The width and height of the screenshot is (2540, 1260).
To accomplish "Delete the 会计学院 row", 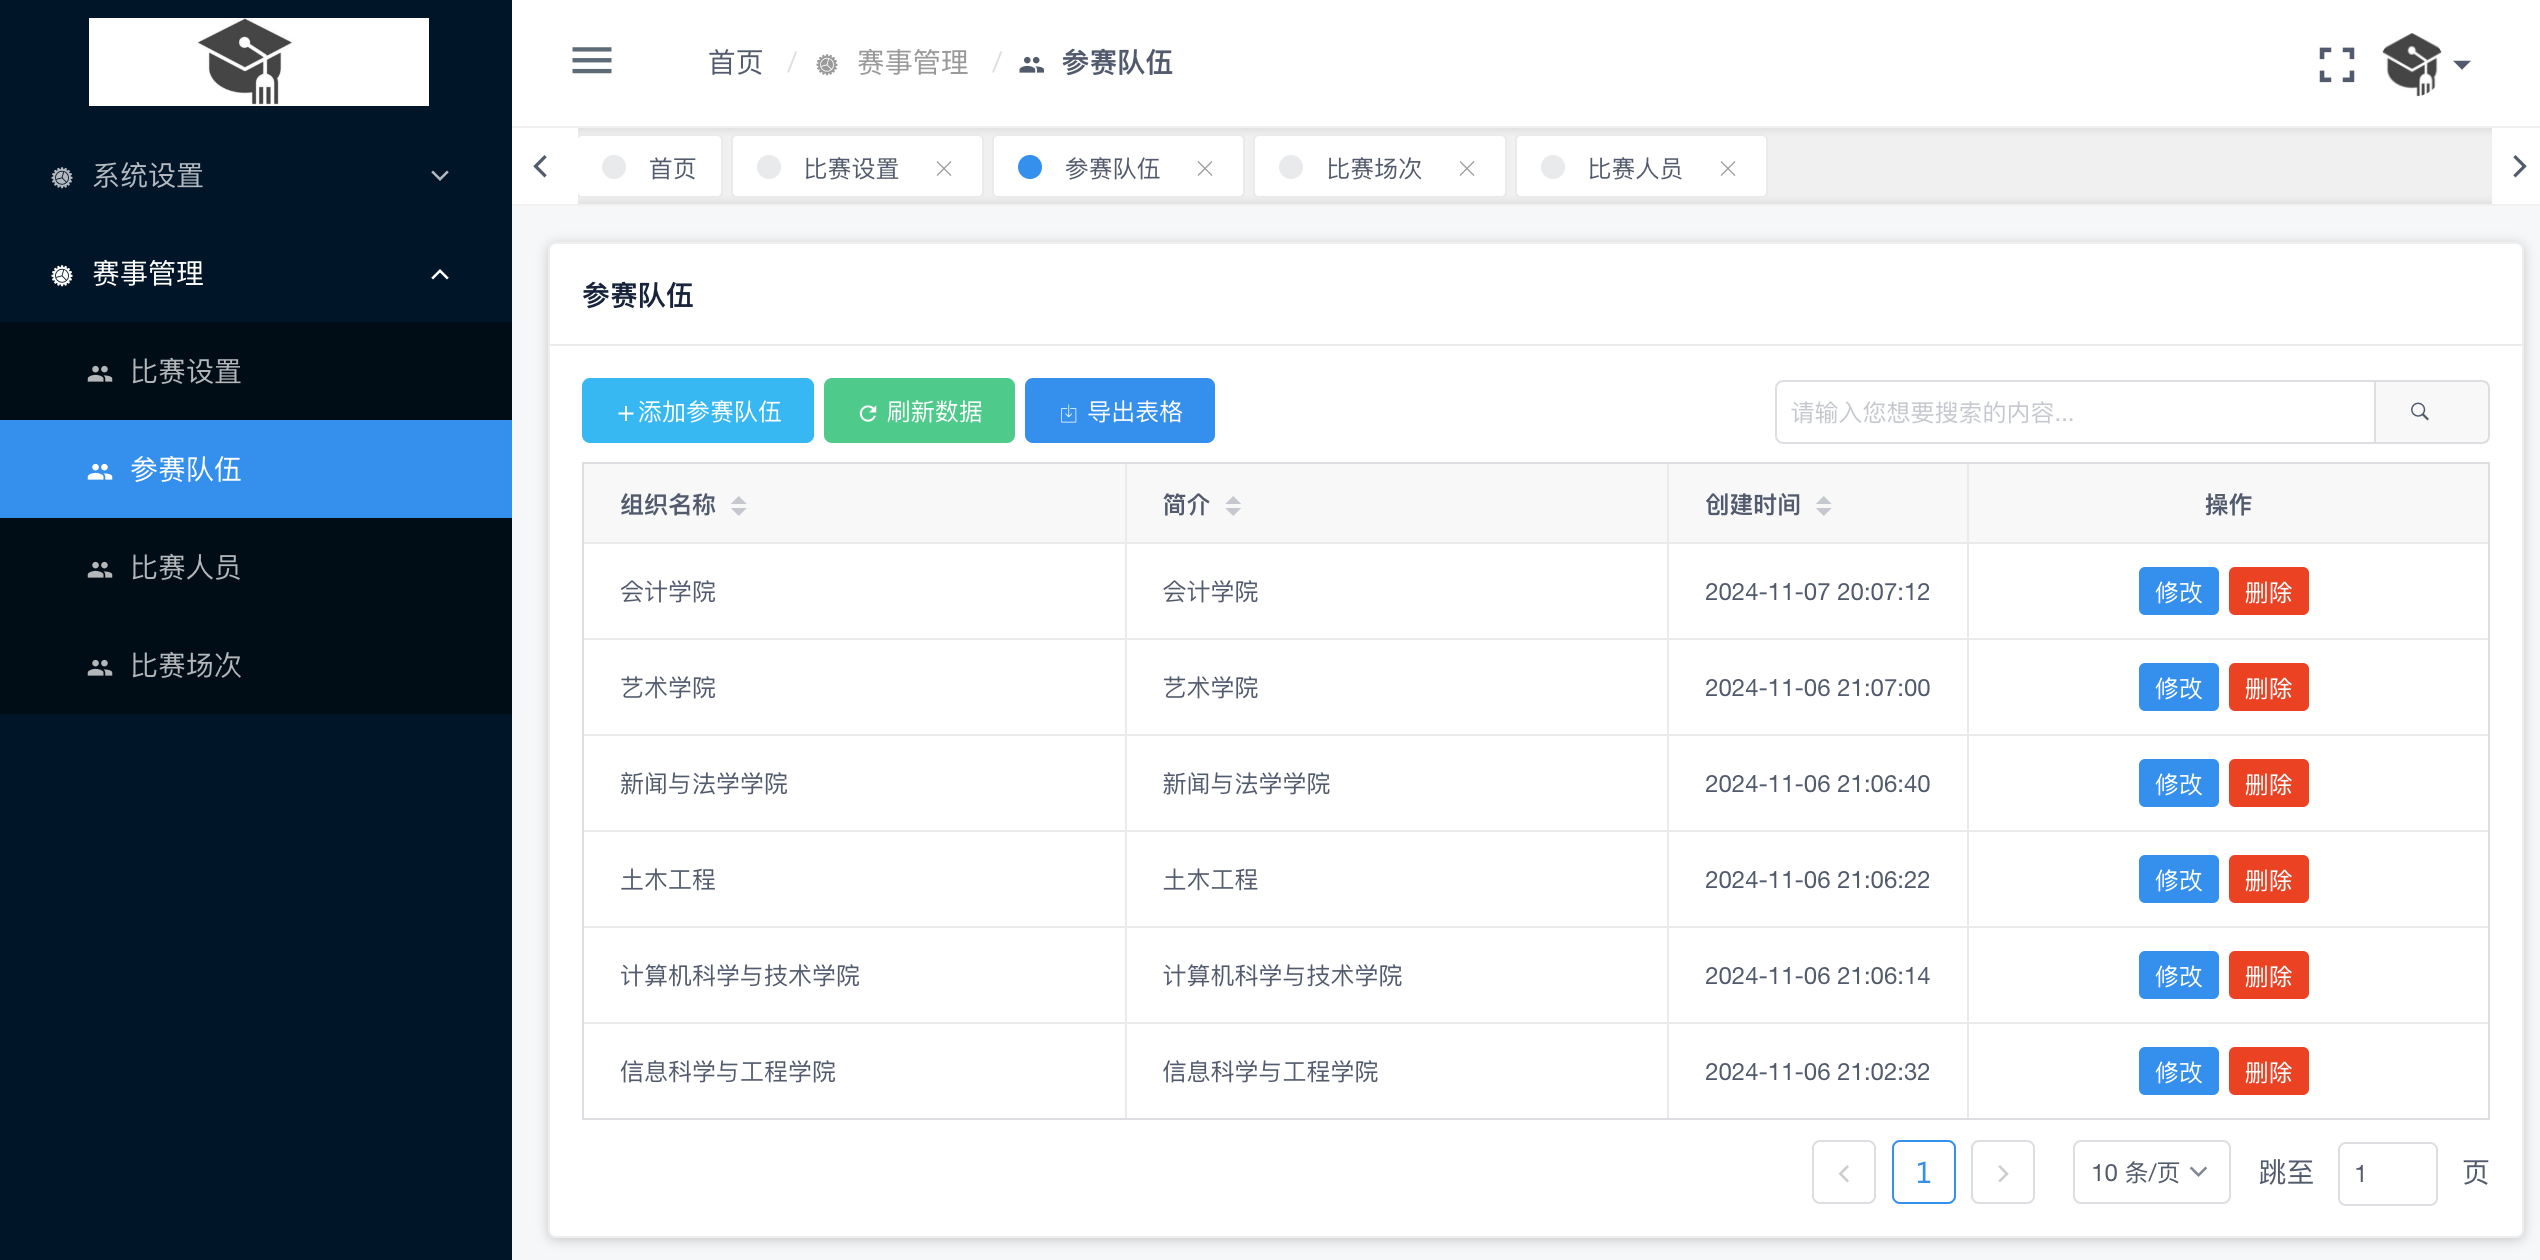I will (x=2268, y=591).
